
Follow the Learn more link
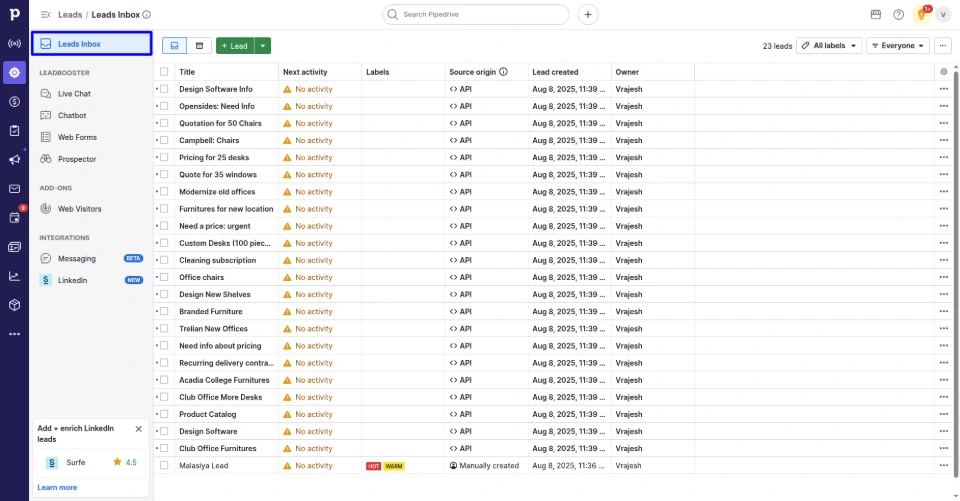coord(57,487)
